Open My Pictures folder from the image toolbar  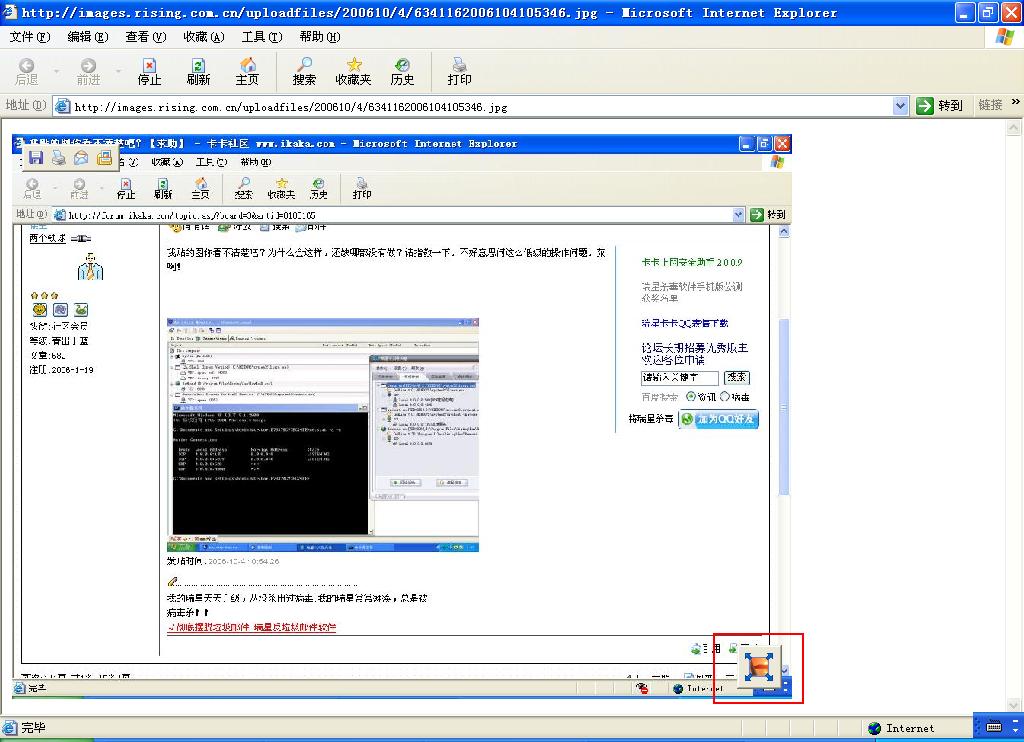coord(104,157)
